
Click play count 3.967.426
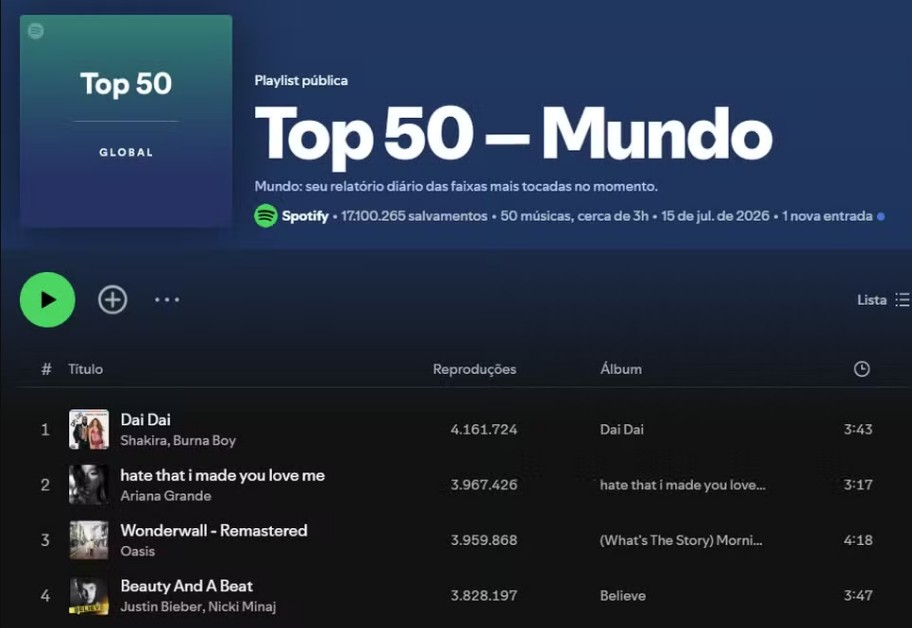click(483, 484)
